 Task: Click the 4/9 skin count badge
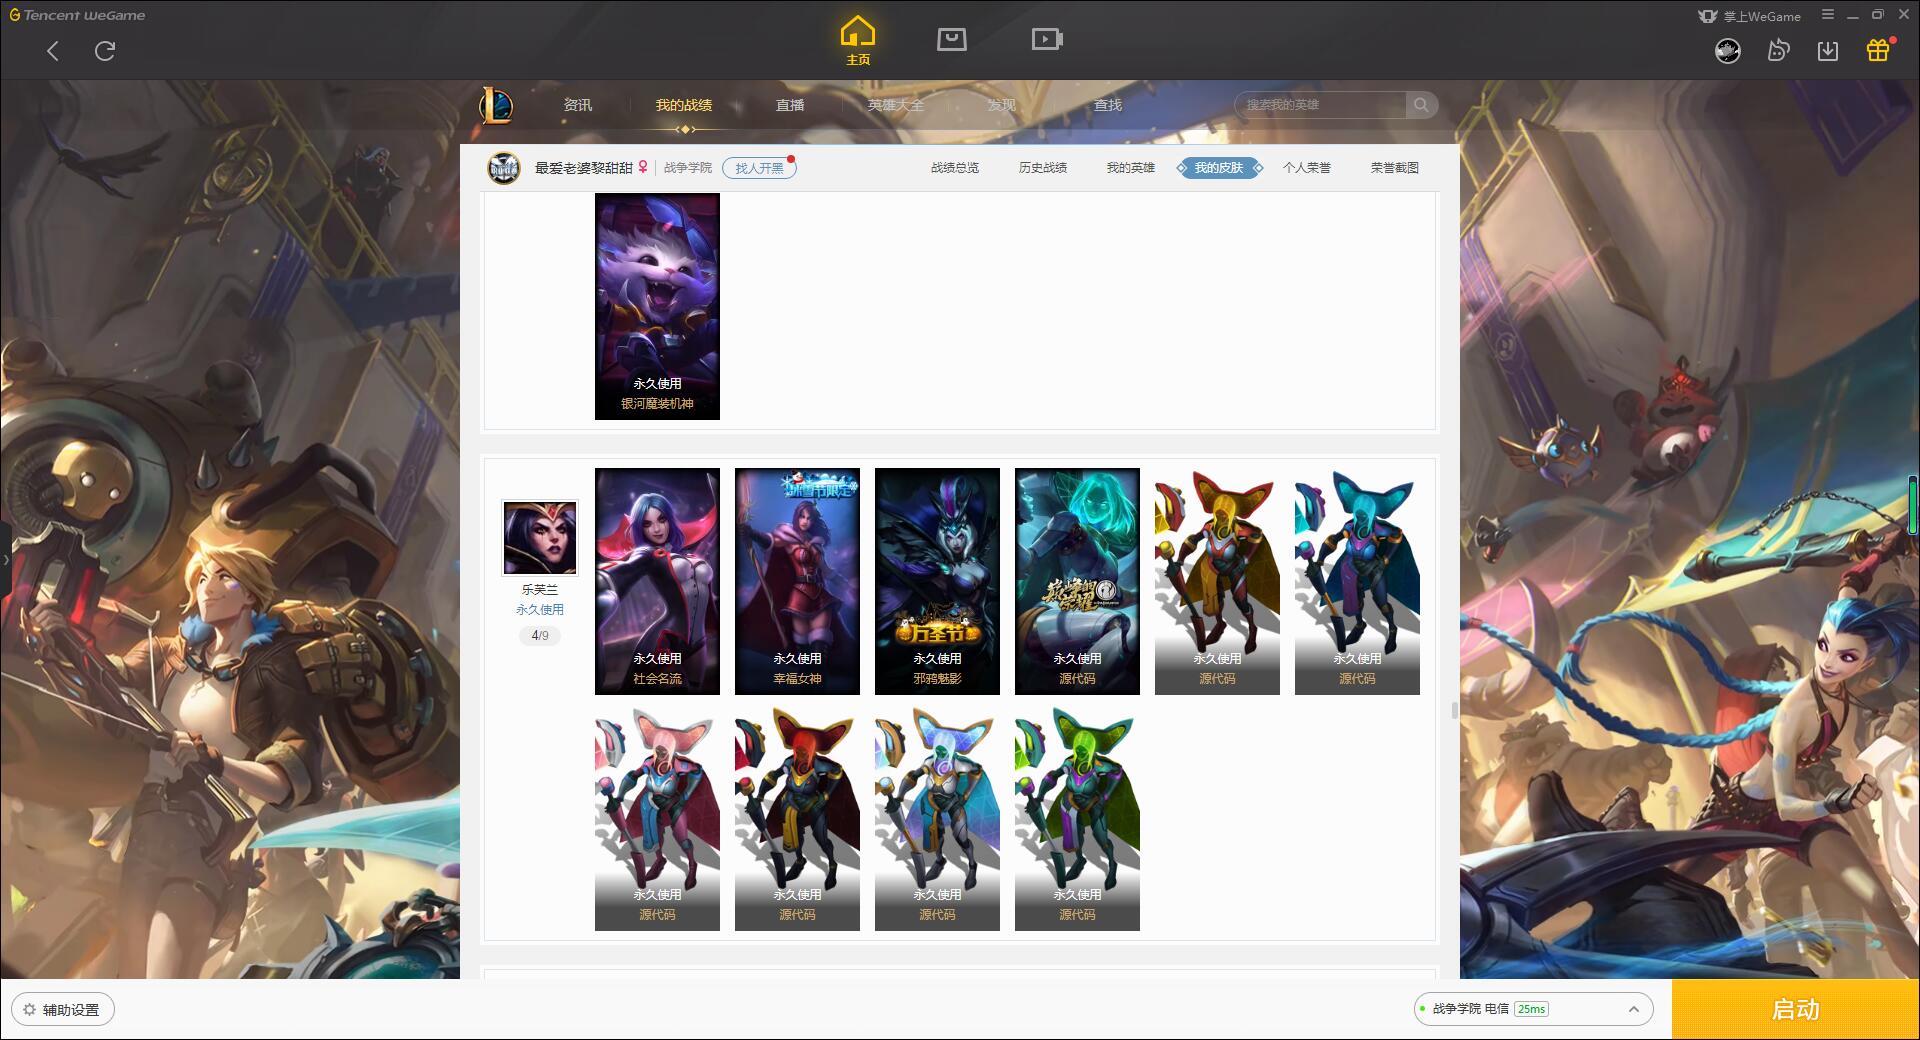point(540,636)
